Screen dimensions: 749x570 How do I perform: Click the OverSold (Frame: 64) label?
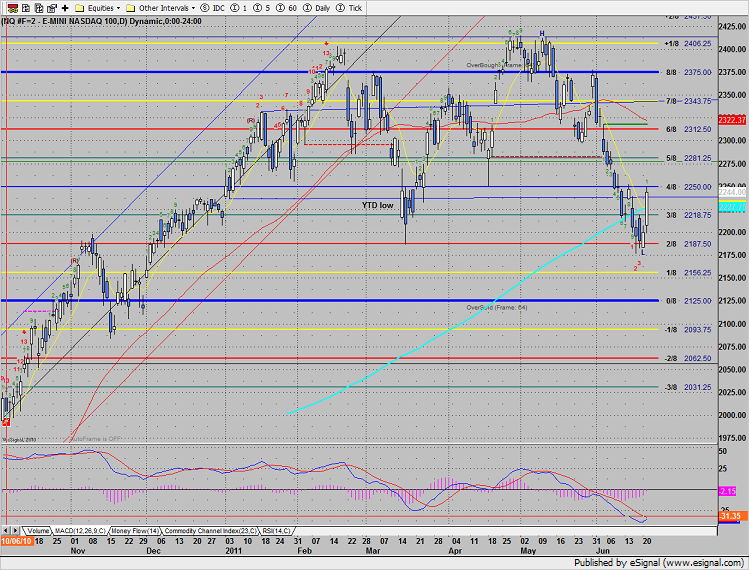click(x=497, y=308)
